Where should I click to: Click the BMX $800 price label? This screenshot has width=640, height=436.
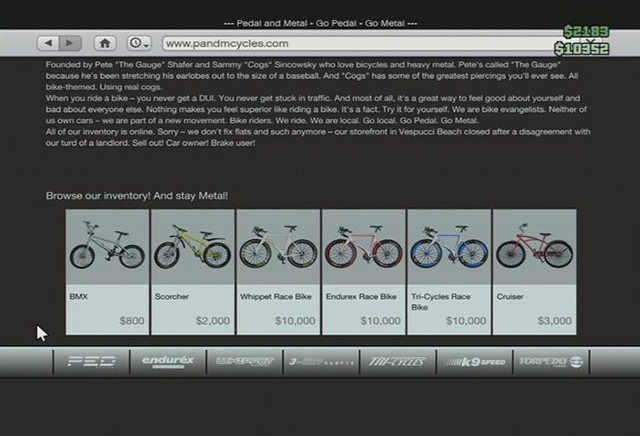click(131, 321)
